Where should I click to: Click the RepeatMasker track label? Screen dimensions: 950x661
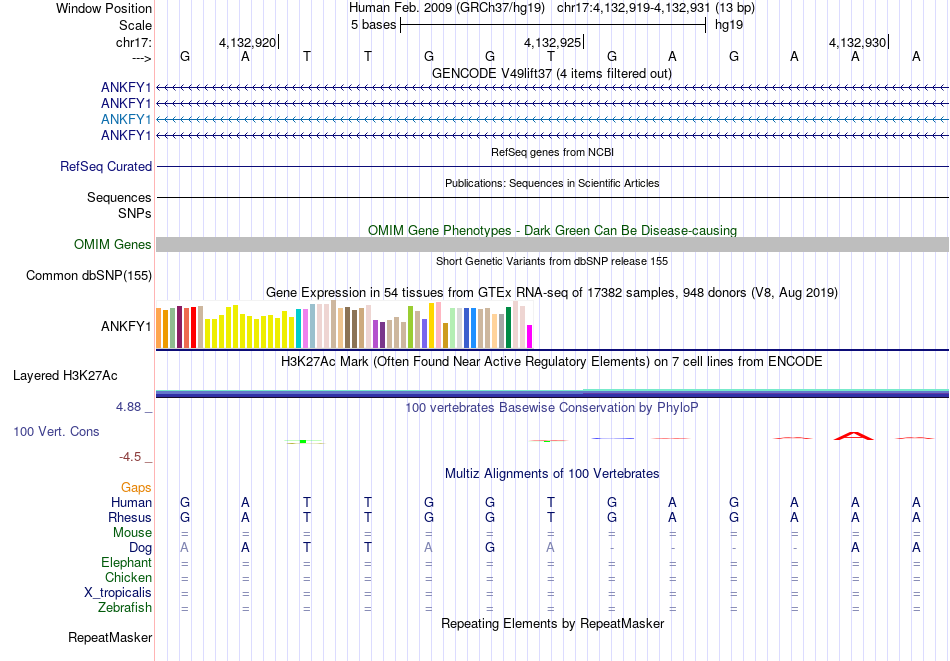[x=110, y=637]
